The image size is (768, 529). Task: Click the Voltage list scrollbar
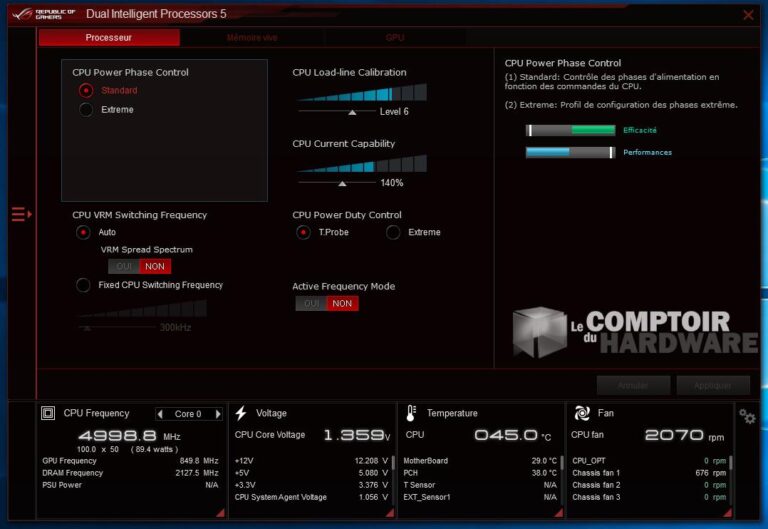click(393, 463)
